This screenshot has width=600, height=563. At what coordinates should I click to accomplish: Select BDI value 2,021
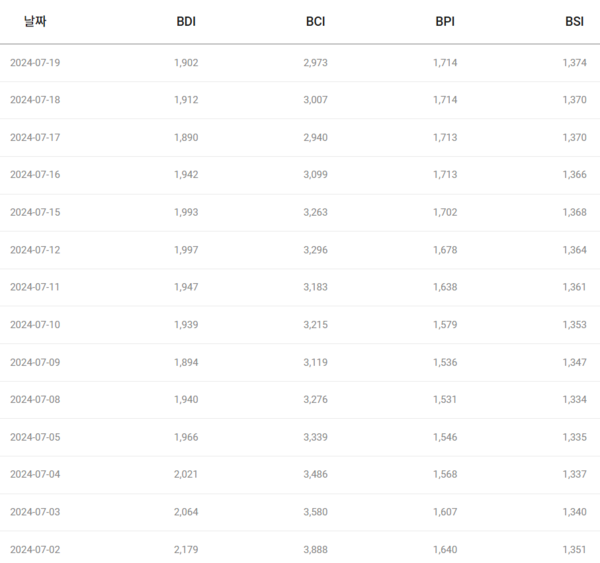tap(186, 475)
